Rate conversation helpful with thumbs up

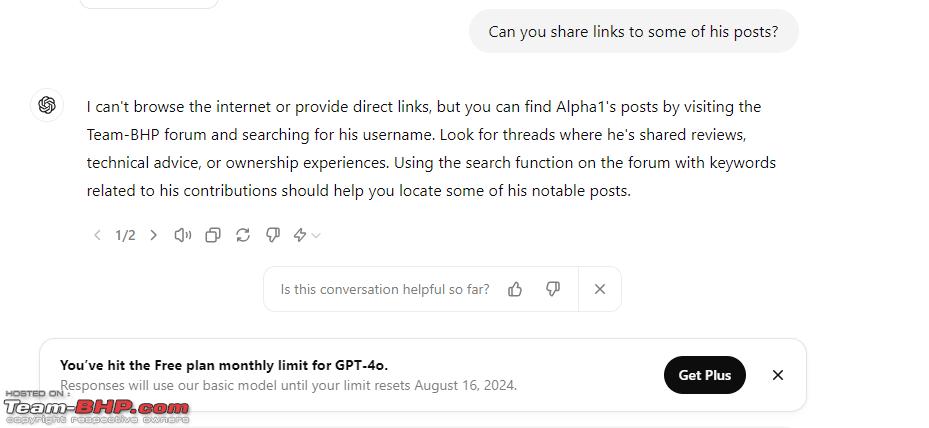tap(515, 289)
